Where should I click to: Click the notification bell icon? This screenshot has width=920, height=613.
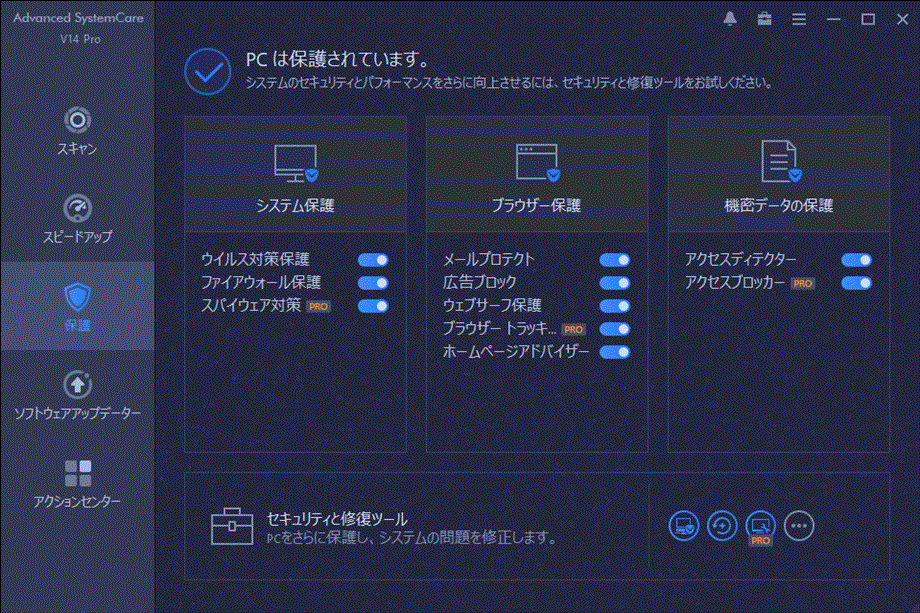(730, 19)
